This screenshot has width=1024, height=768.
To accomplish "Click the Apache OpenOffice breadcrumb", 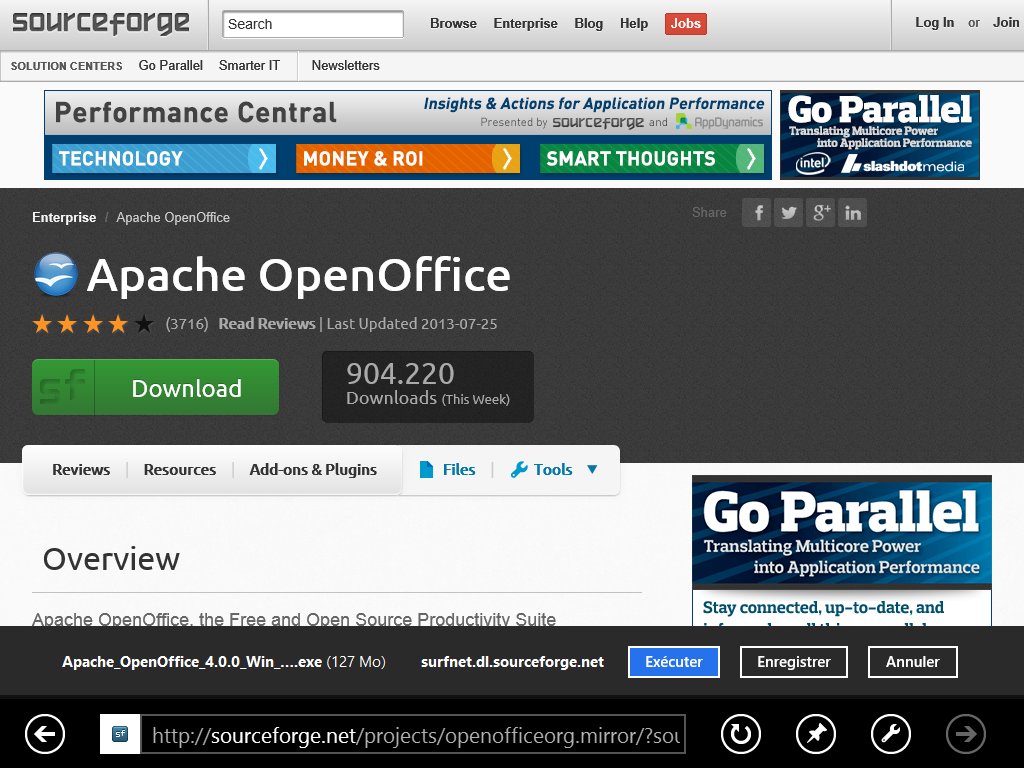I will tap(173, 217).
